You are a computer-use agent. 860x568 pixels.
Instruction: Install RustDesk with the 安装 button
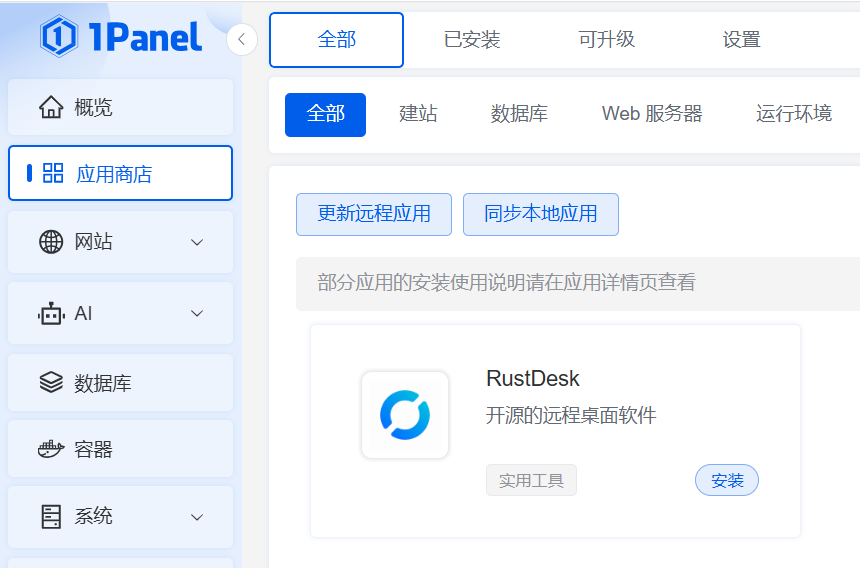[727, 480]
